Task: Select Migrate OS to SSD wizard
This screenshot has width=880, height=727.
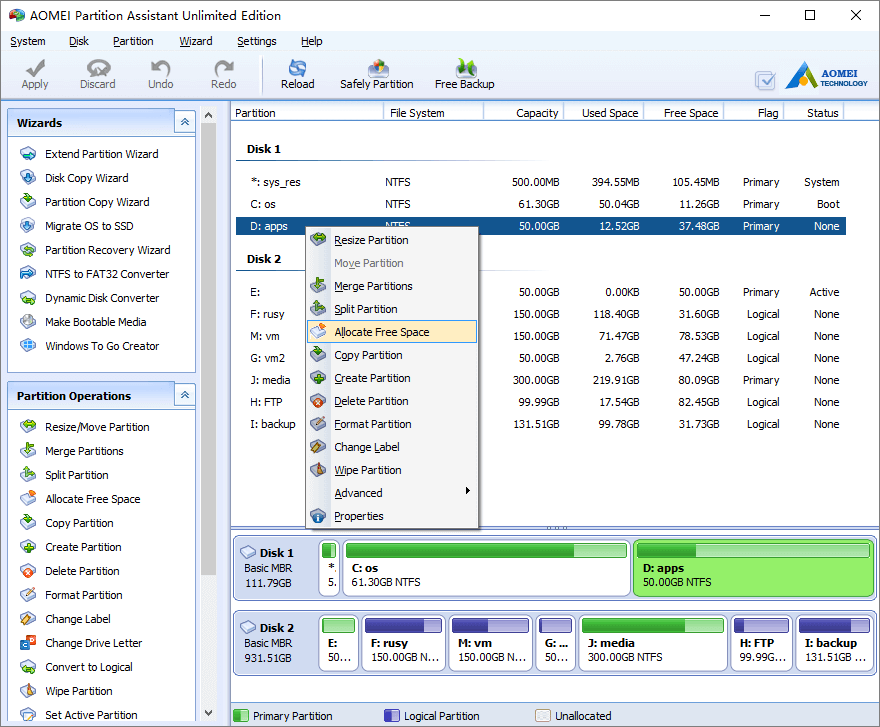Action: pyautogui.click(x=99, y=225)
